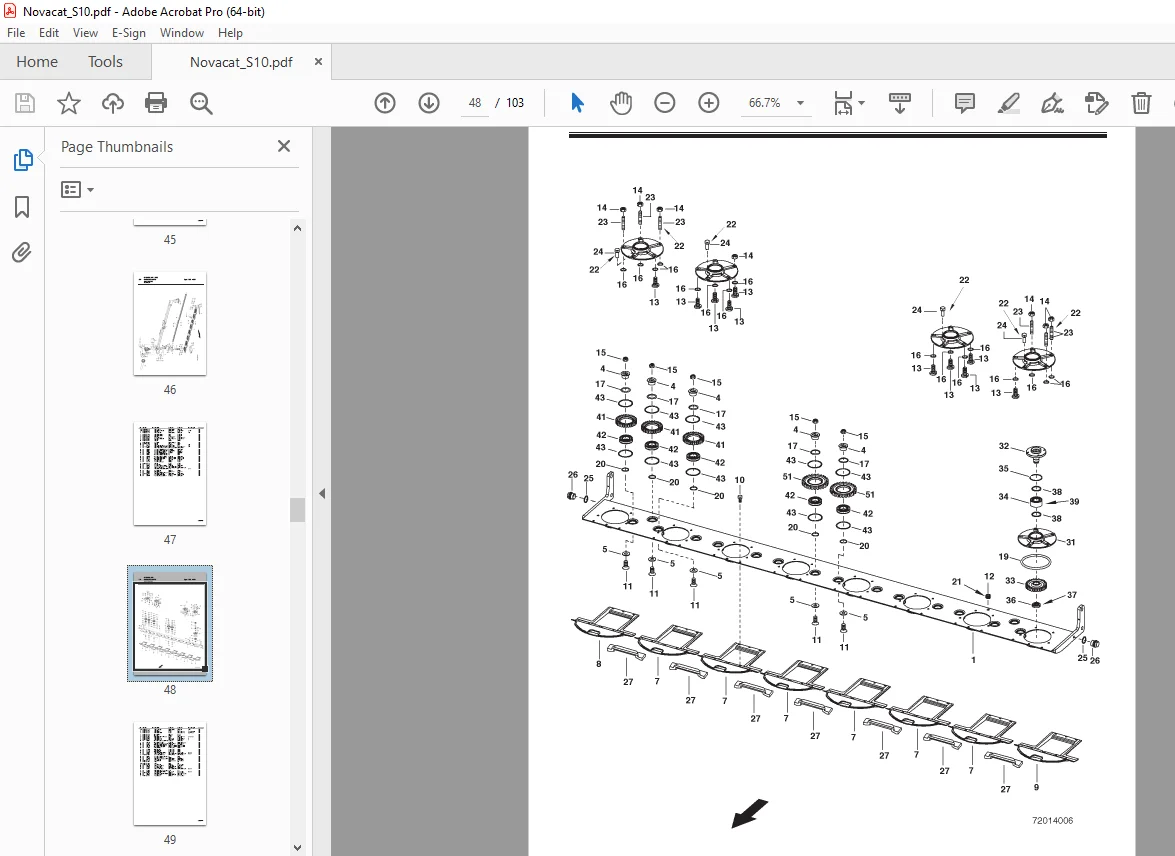Switch to the Home tab
This screenshot has width=1175, height=856.
click(x=37, y=61)
